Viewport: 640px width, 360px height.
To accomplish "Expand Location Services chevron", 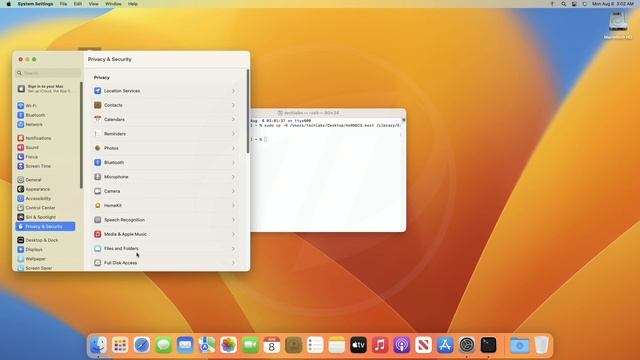I will (x=233, y=91).
